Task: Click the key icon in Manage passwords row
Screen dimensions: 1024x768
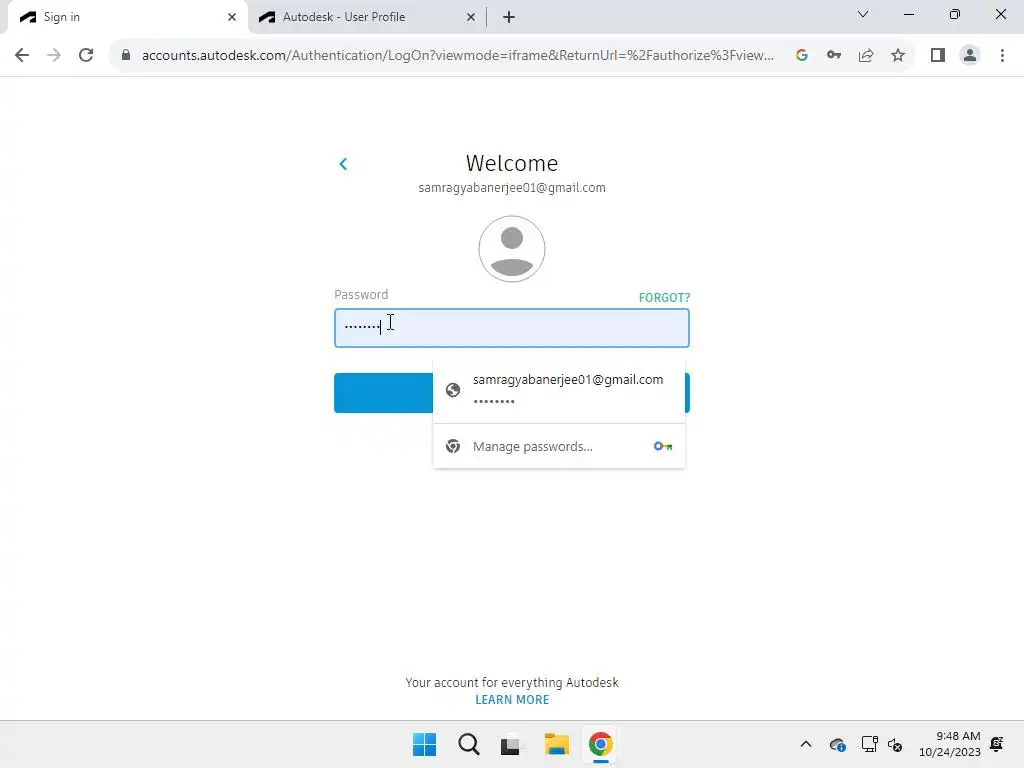Action: pos(662,446)
